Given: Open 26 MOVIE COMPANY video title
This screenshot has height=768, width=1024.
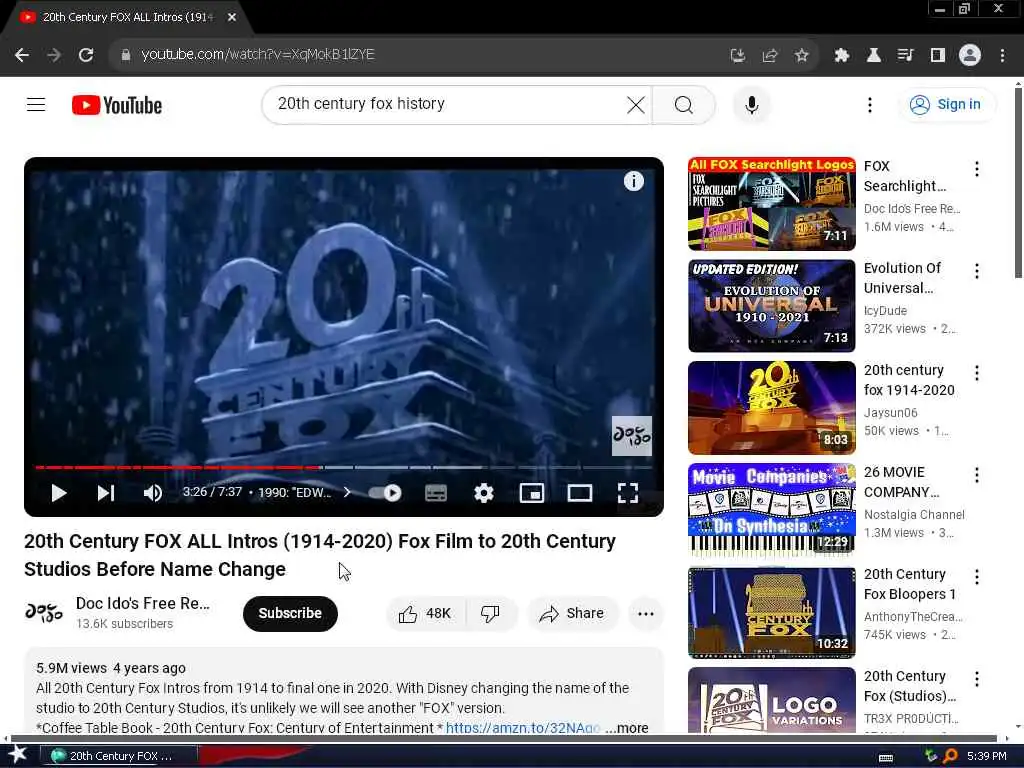Looking at the screenshot, I should click(901, 482).
